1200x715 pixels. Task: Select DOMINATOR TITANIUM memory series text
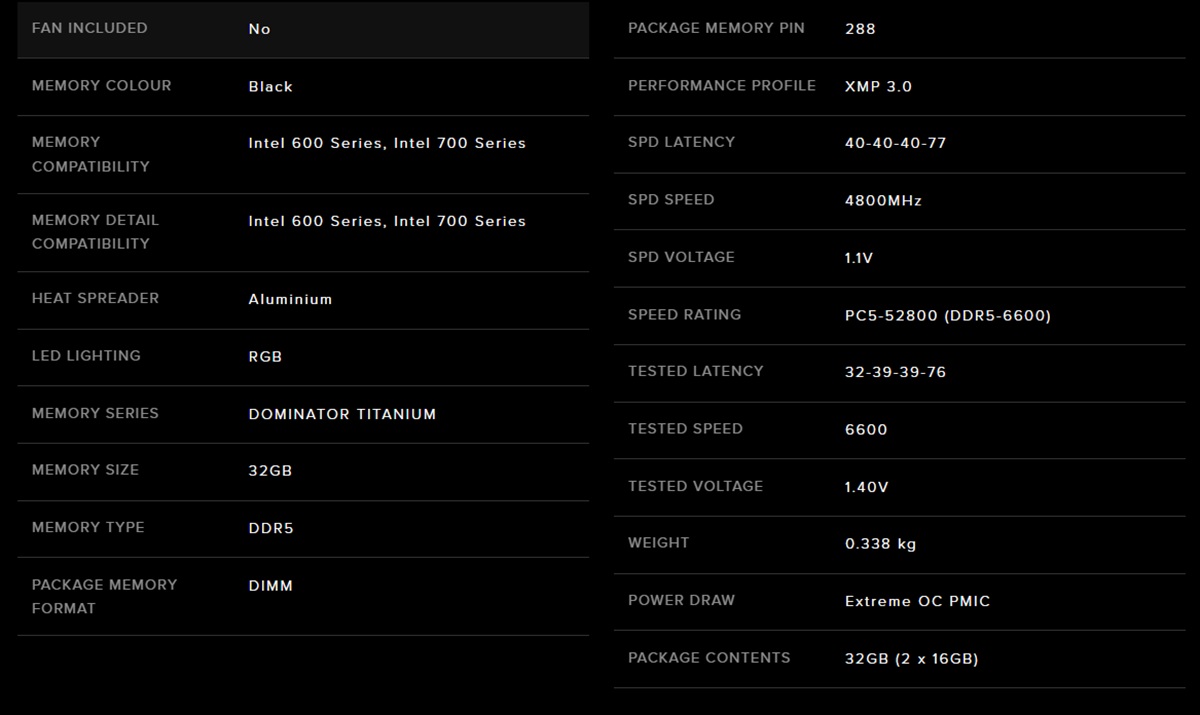(342, 414)
